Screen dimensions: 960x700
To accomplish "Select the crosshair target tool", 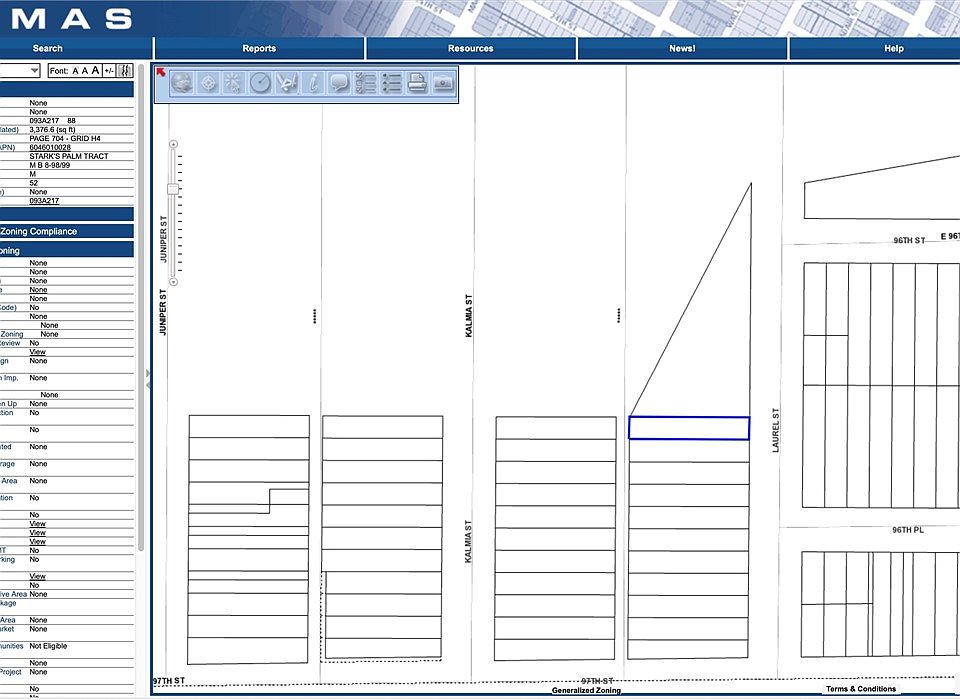I will pyautogui.click(x=208, y=83).
